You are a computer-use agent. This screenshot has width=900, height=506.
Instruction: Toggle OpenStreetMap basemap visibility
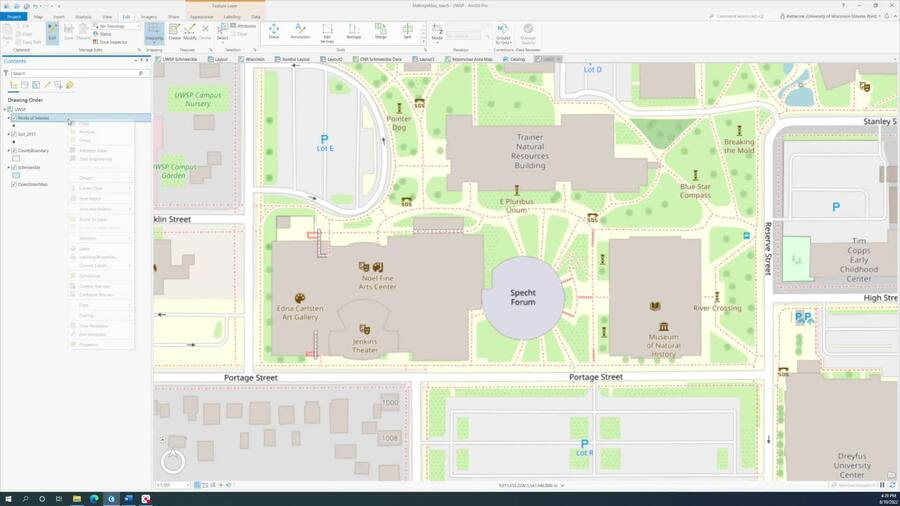(14, 185)
